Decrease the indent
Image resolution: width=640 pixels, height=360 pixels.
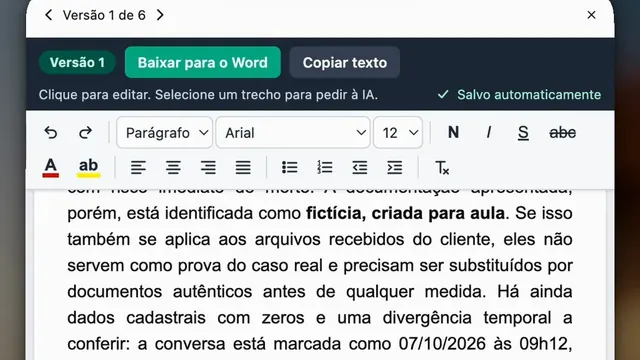pyautogui.click(x=360, y=167)
